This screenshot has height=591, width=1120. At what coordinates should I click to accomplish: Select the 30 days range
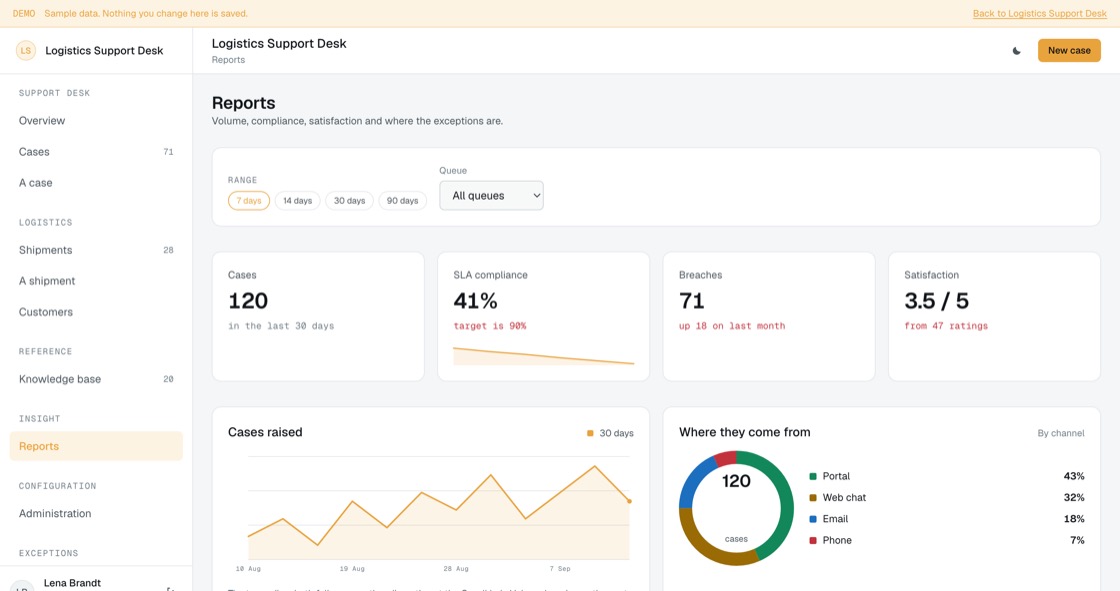[349, 201]
